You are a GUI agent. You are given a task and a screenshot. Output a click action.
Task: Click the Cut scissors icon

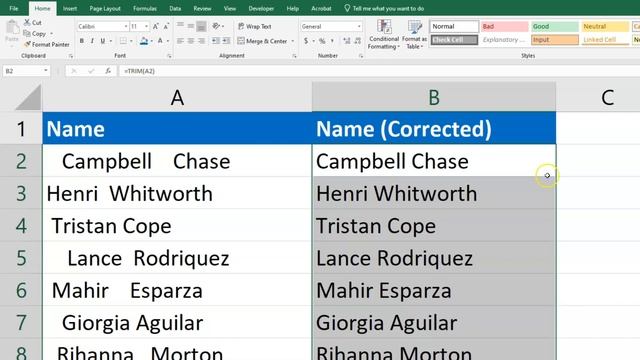27,22
